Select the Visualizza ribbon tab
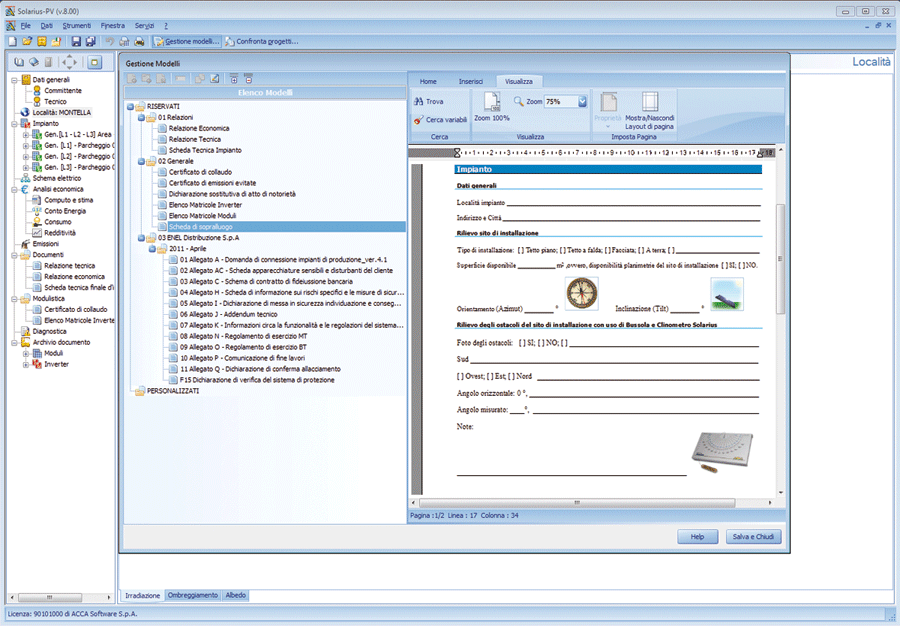The image size is (900, 626). click(x=519, y=81)
